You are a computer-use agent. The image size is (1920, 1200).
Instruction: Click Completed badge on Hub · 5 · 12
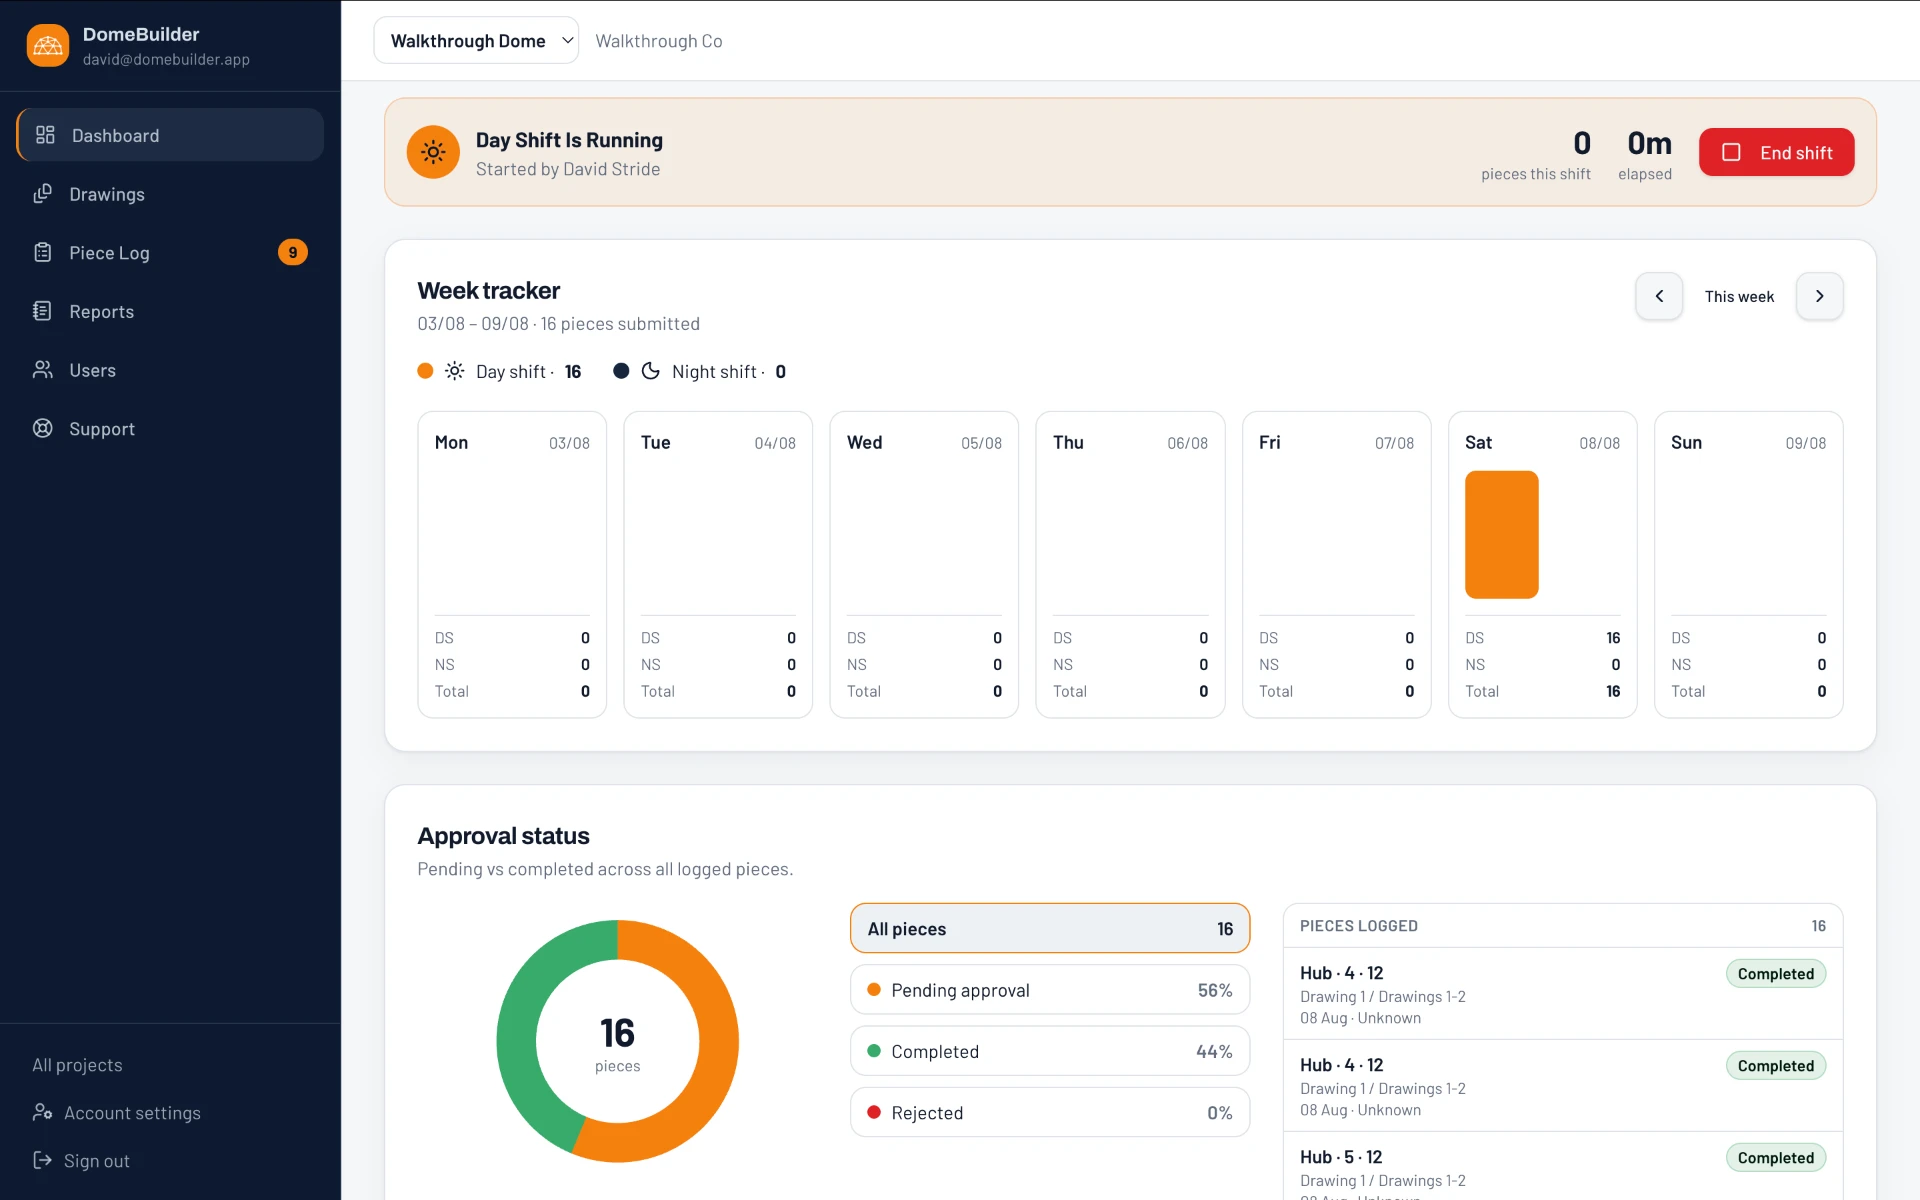pos(1775,1157)
